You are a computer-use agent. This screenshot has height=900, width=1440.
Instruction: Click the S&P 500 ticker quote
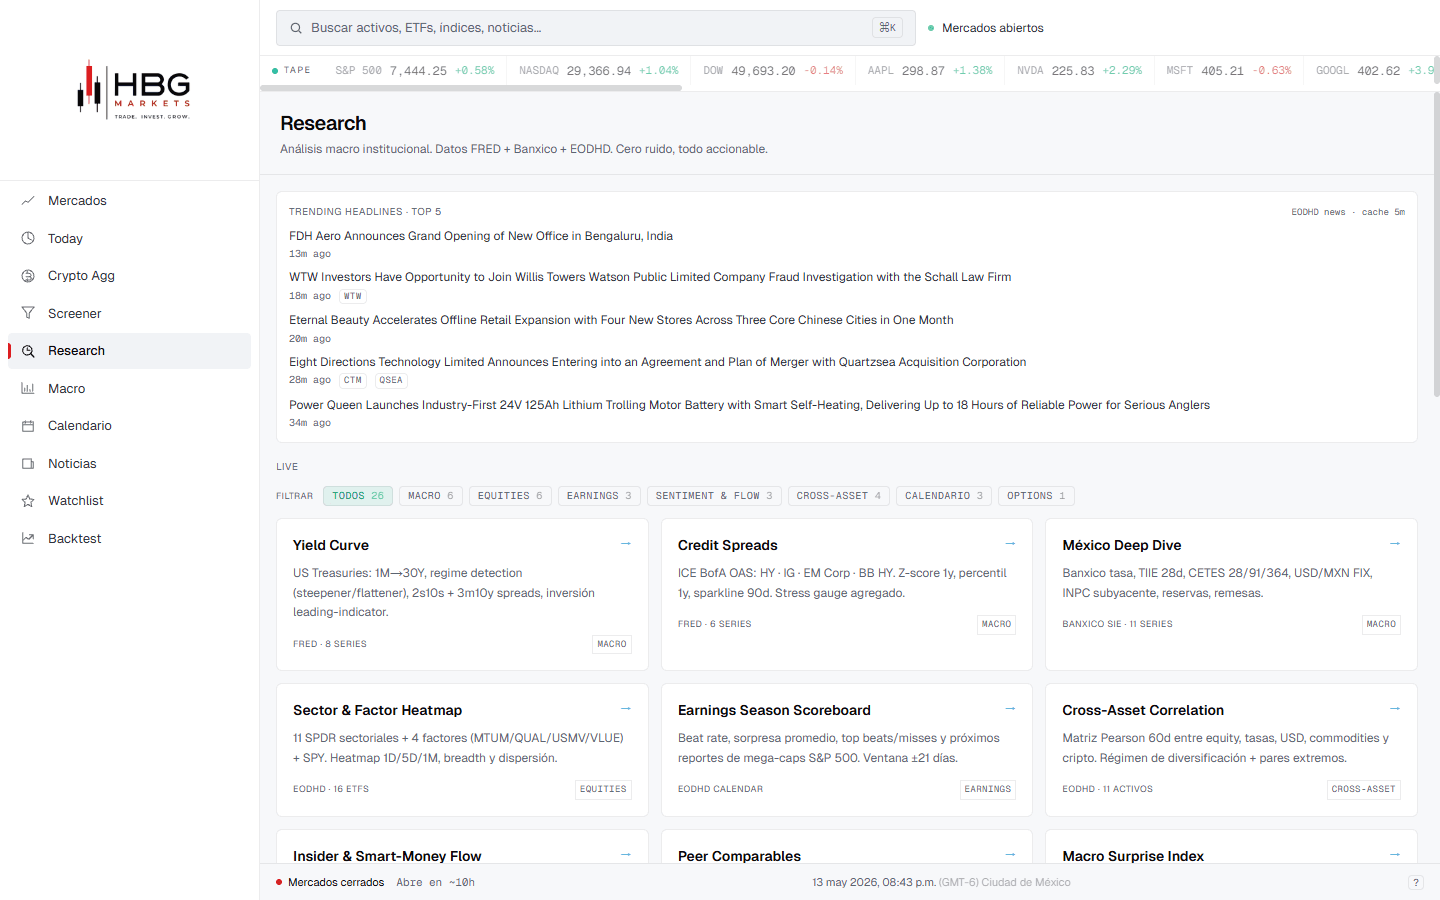pos(415,71)
